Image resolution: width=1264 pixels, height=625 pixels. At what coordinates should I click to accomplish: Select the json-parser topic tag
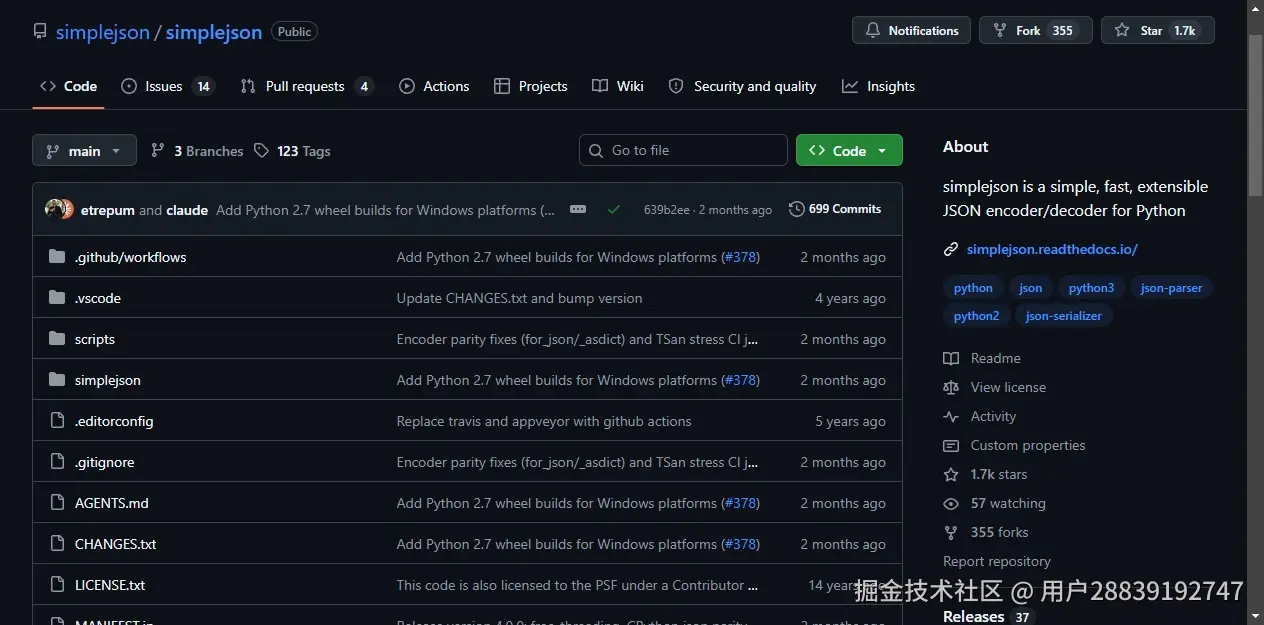1171,288
